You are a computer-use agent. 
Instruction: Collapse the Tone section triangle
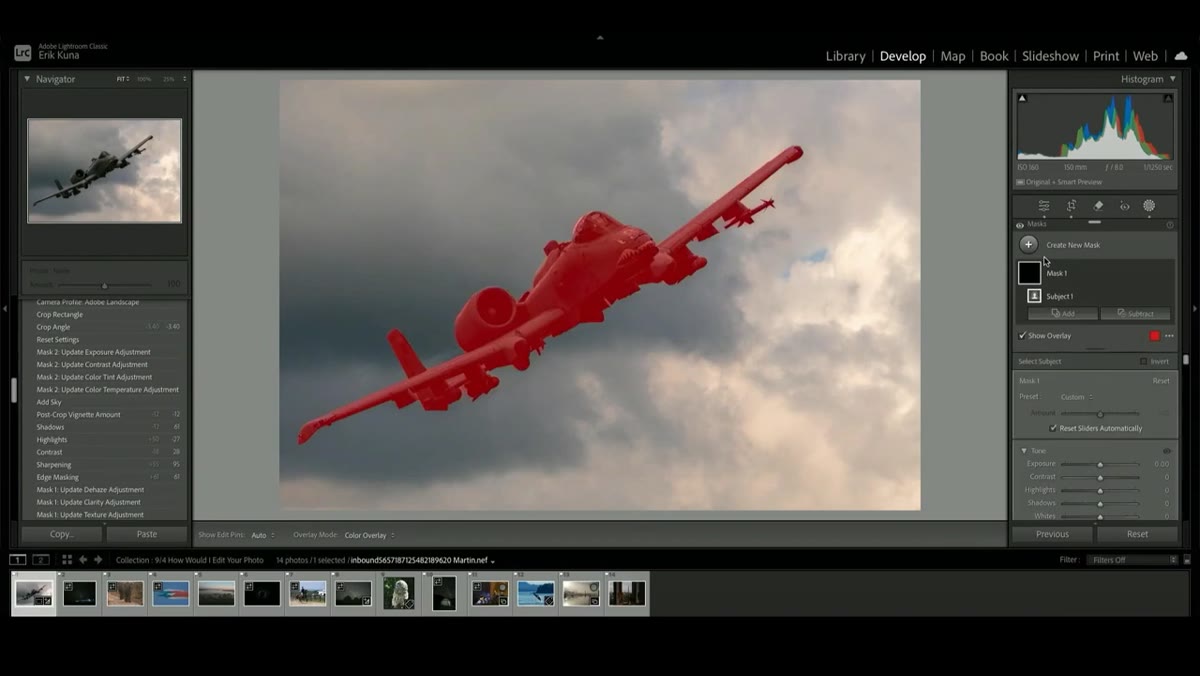[1024, 451]
